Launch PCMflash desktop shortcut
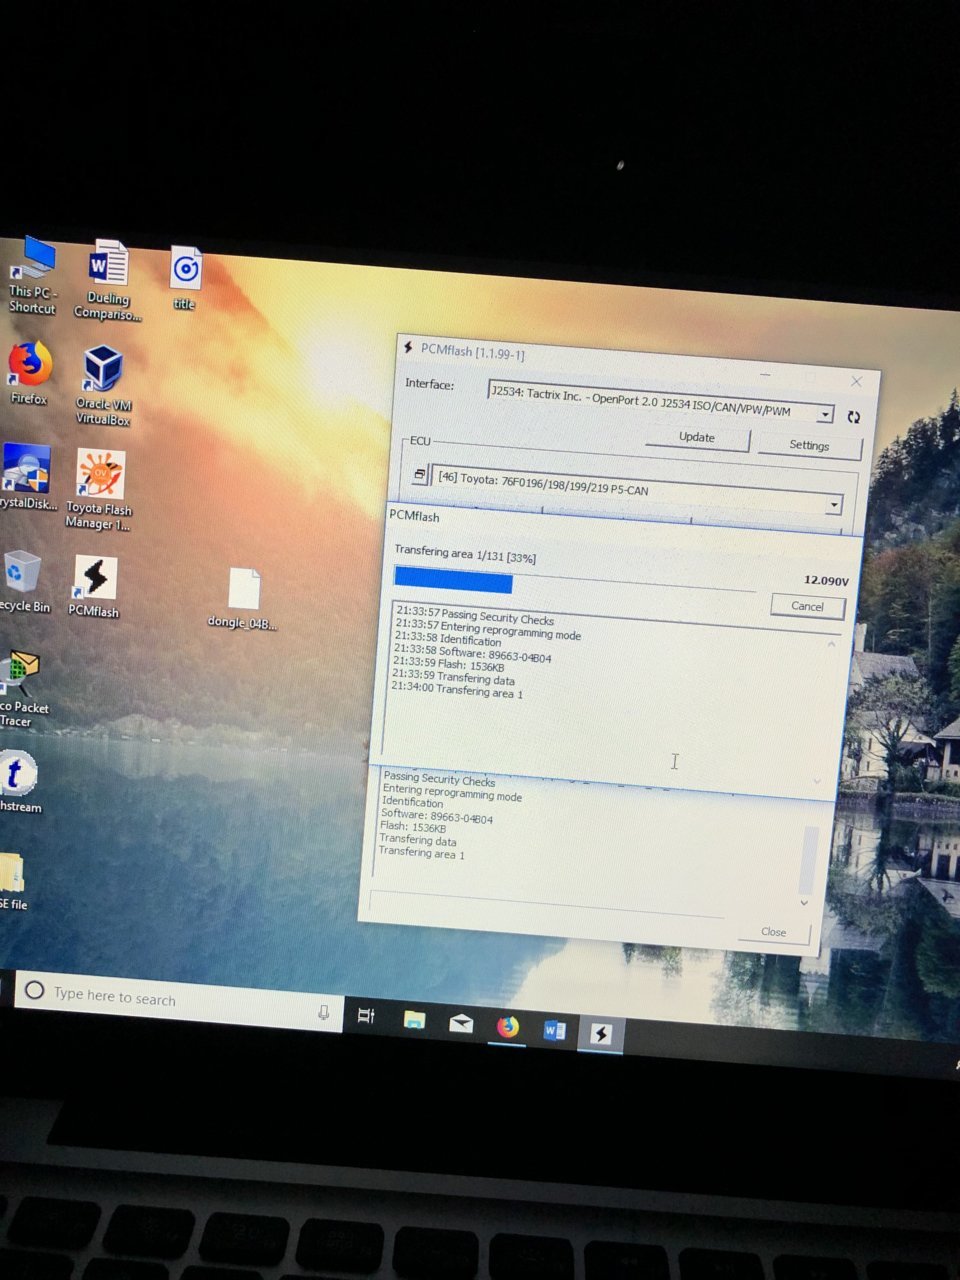 94,586
